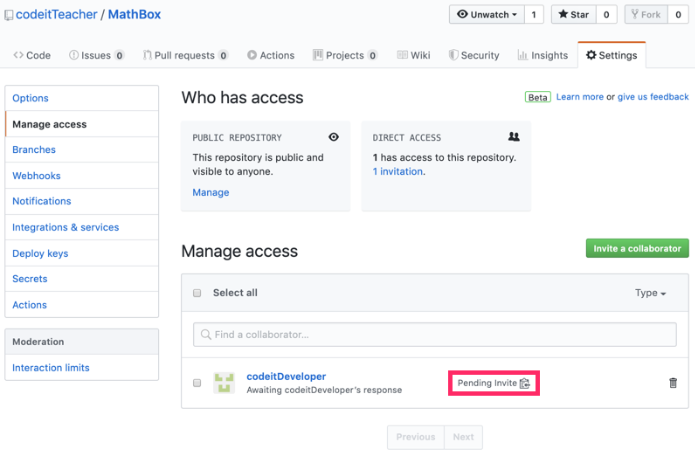Switch to the Issues tab
695x455 pixels.
pos(97,55)
